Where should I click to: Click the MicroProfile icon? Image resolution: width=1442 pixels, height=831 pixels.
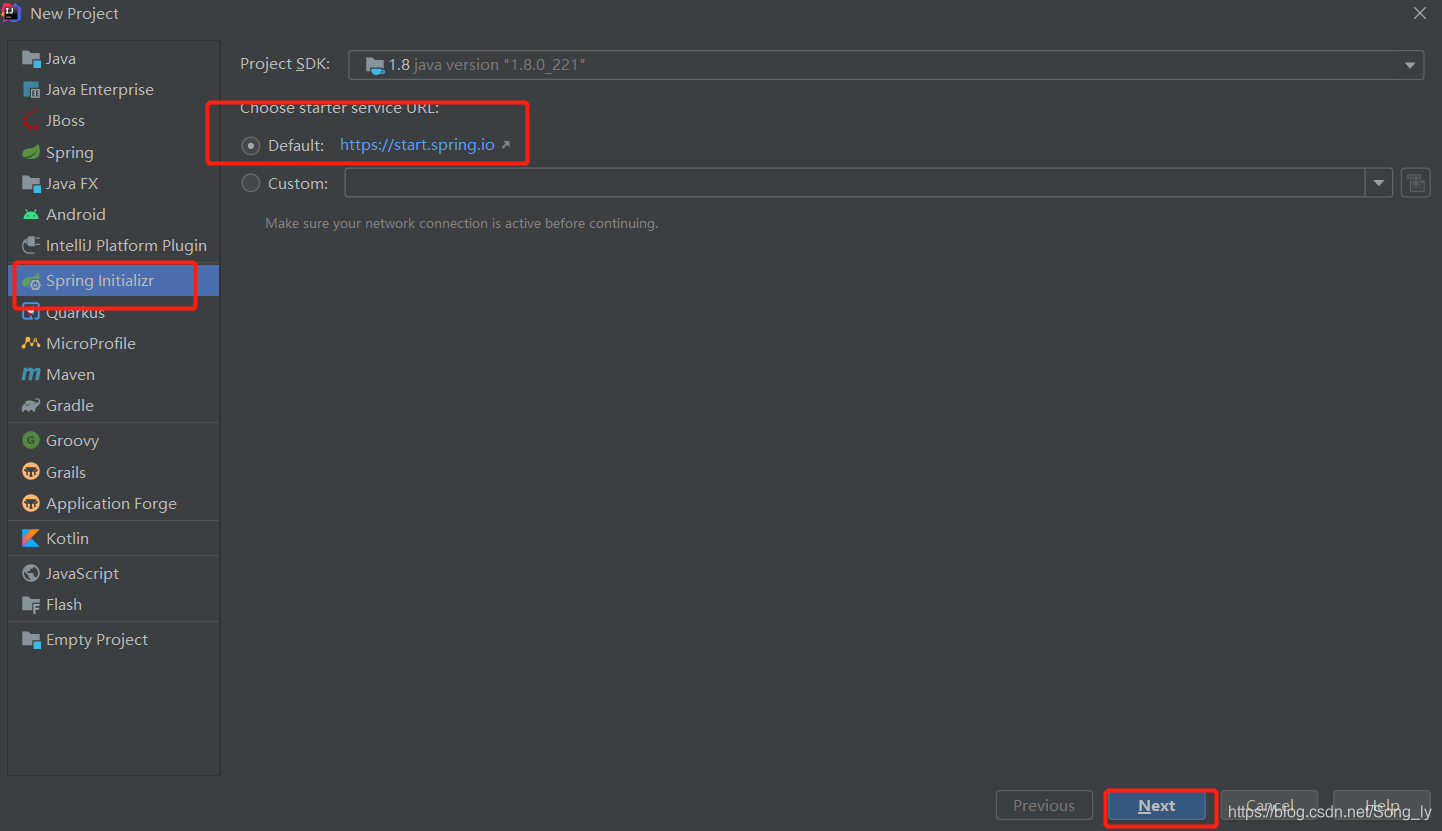coord(30,343)
